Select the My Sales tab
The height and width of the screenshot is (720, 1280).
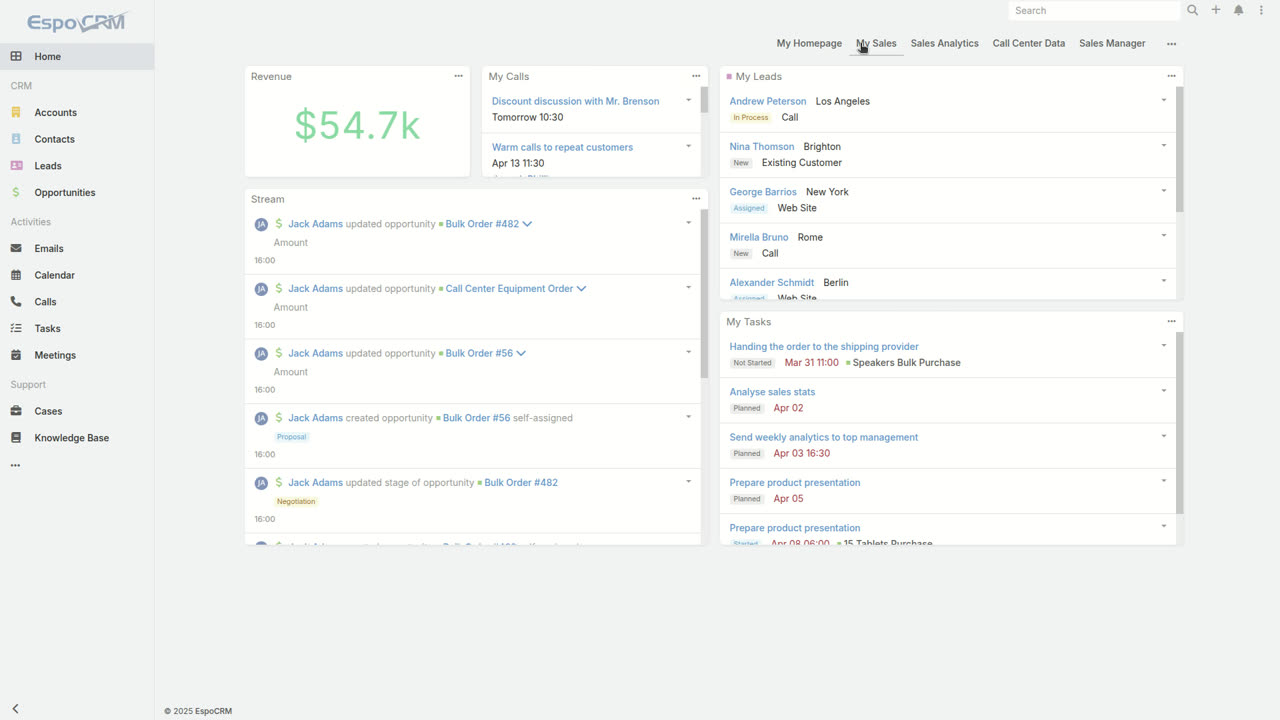pos(876,44)
